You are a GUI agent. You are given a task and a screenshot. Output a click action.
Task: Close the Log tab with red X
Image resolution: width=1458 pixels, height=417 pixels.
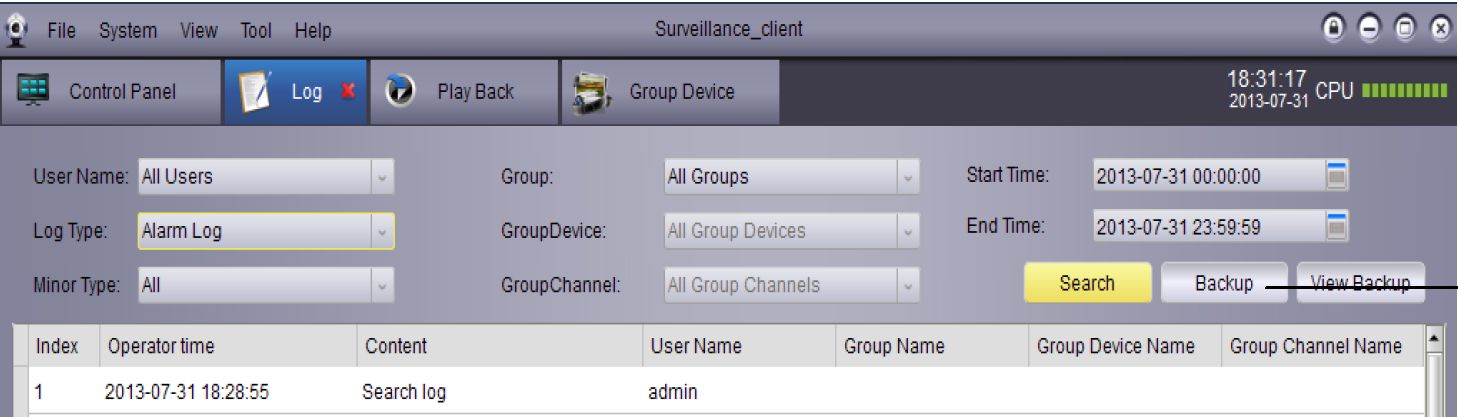(348, 92)
